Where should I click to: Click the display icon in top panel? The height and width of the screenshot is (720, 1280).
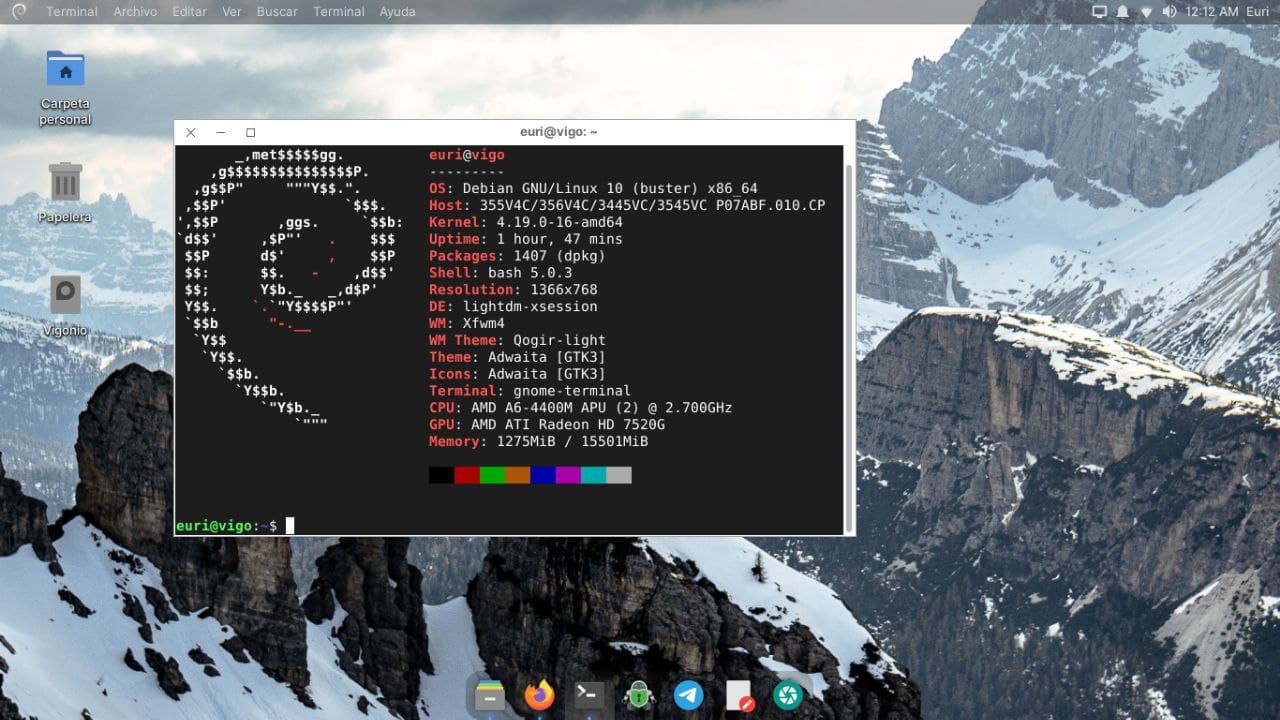pos(1100,12)
